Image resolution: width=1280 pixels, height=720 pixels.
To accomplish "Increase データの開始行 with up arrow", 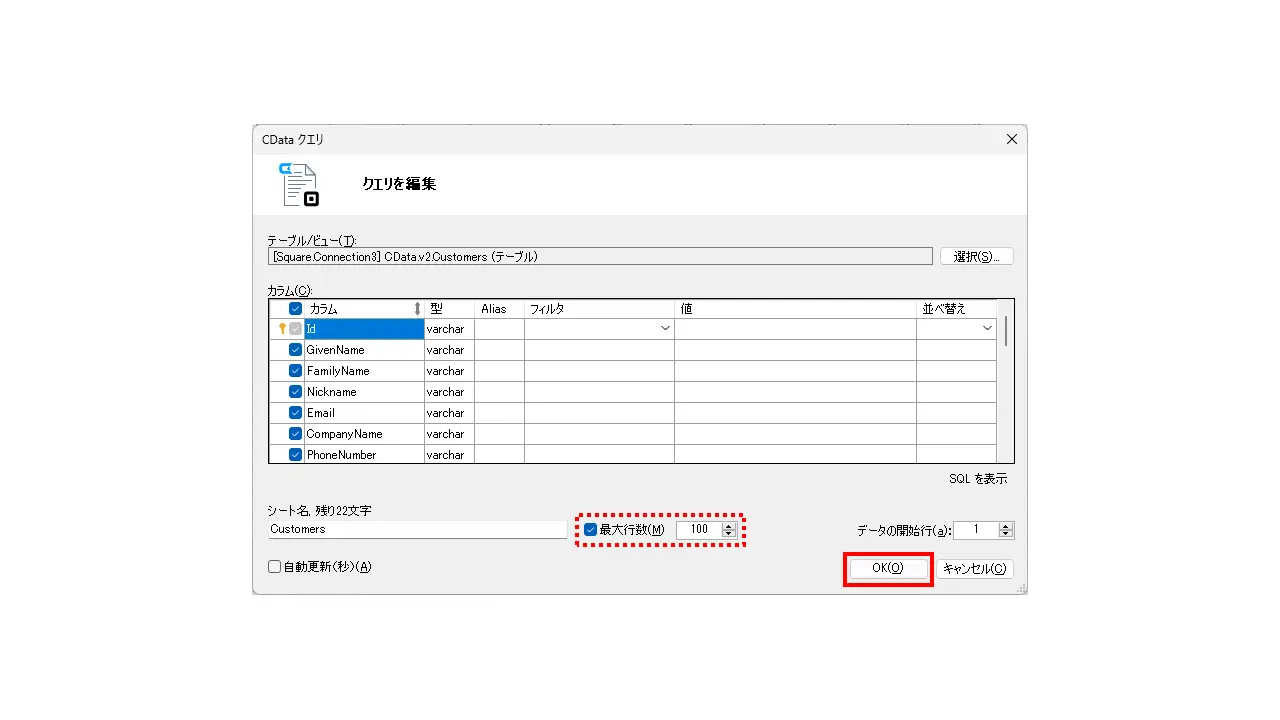I will click(1006, 526).
